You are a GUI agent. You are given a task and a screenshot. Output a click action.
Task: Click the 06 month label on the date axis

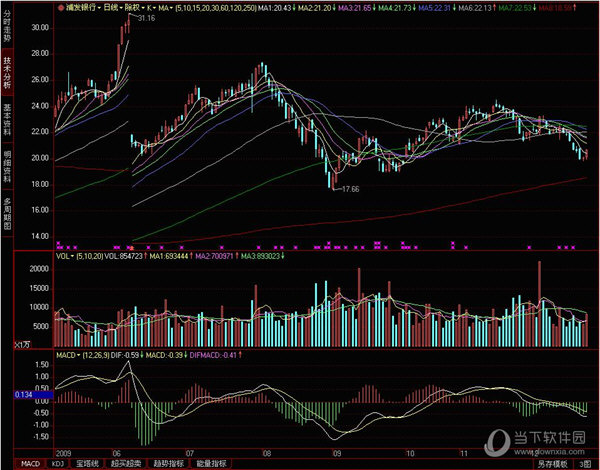click(x=117, y=454)
